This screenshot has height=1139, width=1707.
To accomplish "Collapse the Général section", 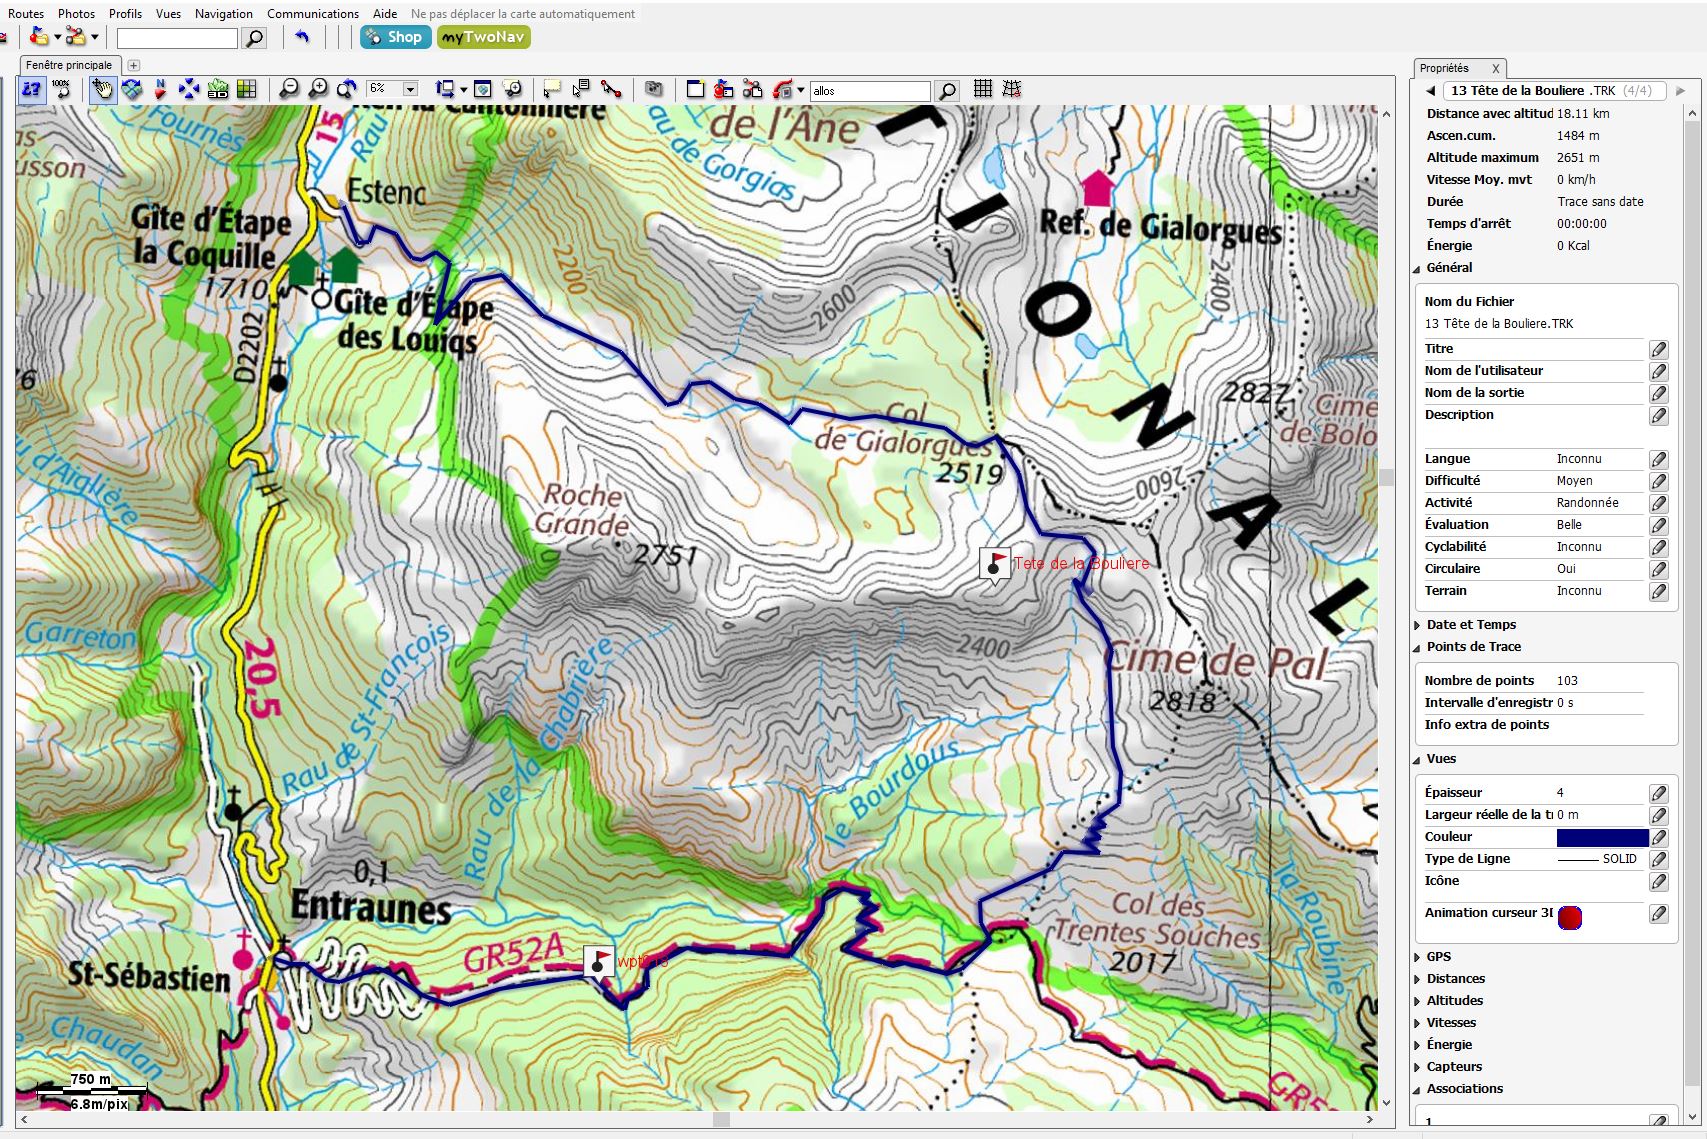I will point(1417,268).
